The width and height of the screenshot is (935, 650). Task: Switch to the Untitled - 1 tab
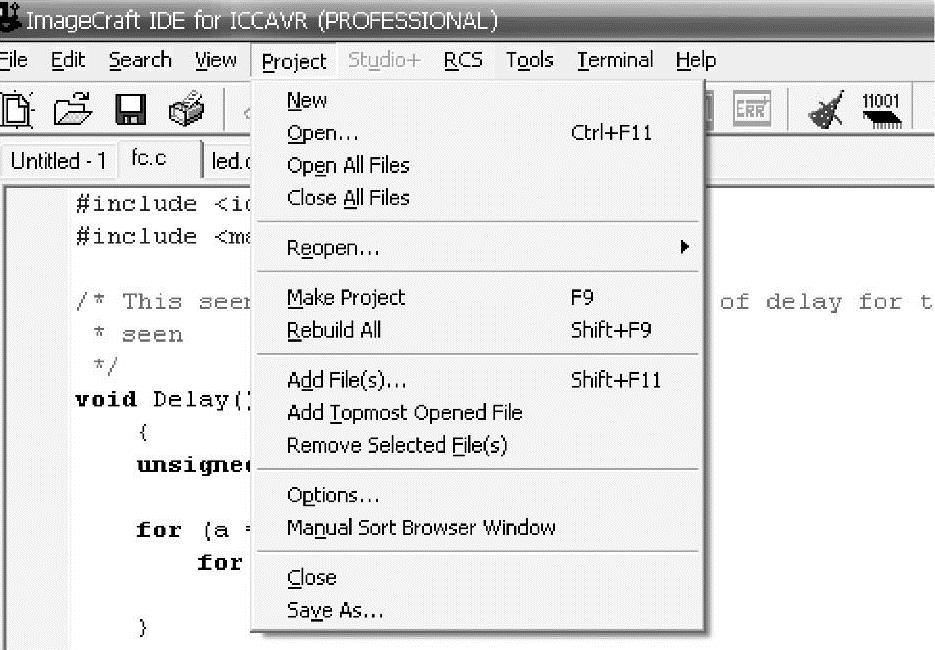59,160
